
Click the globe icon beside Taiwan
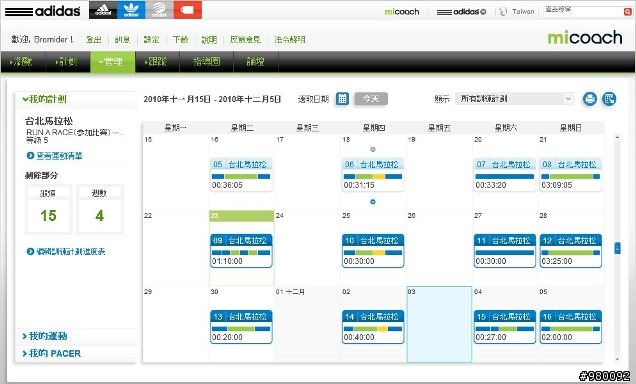click(503, 11)
